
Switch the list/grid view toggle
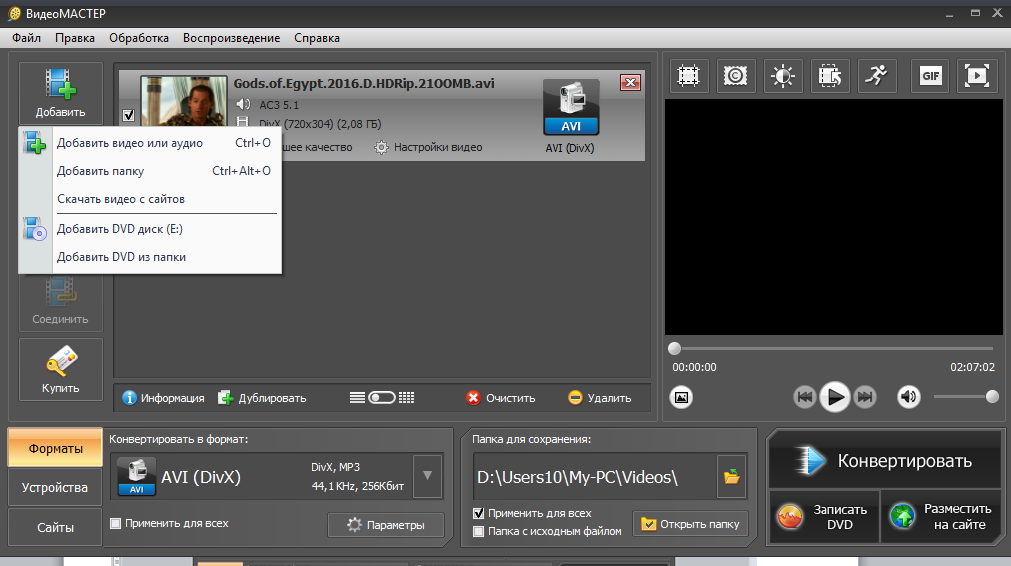(x=382, y=398)
